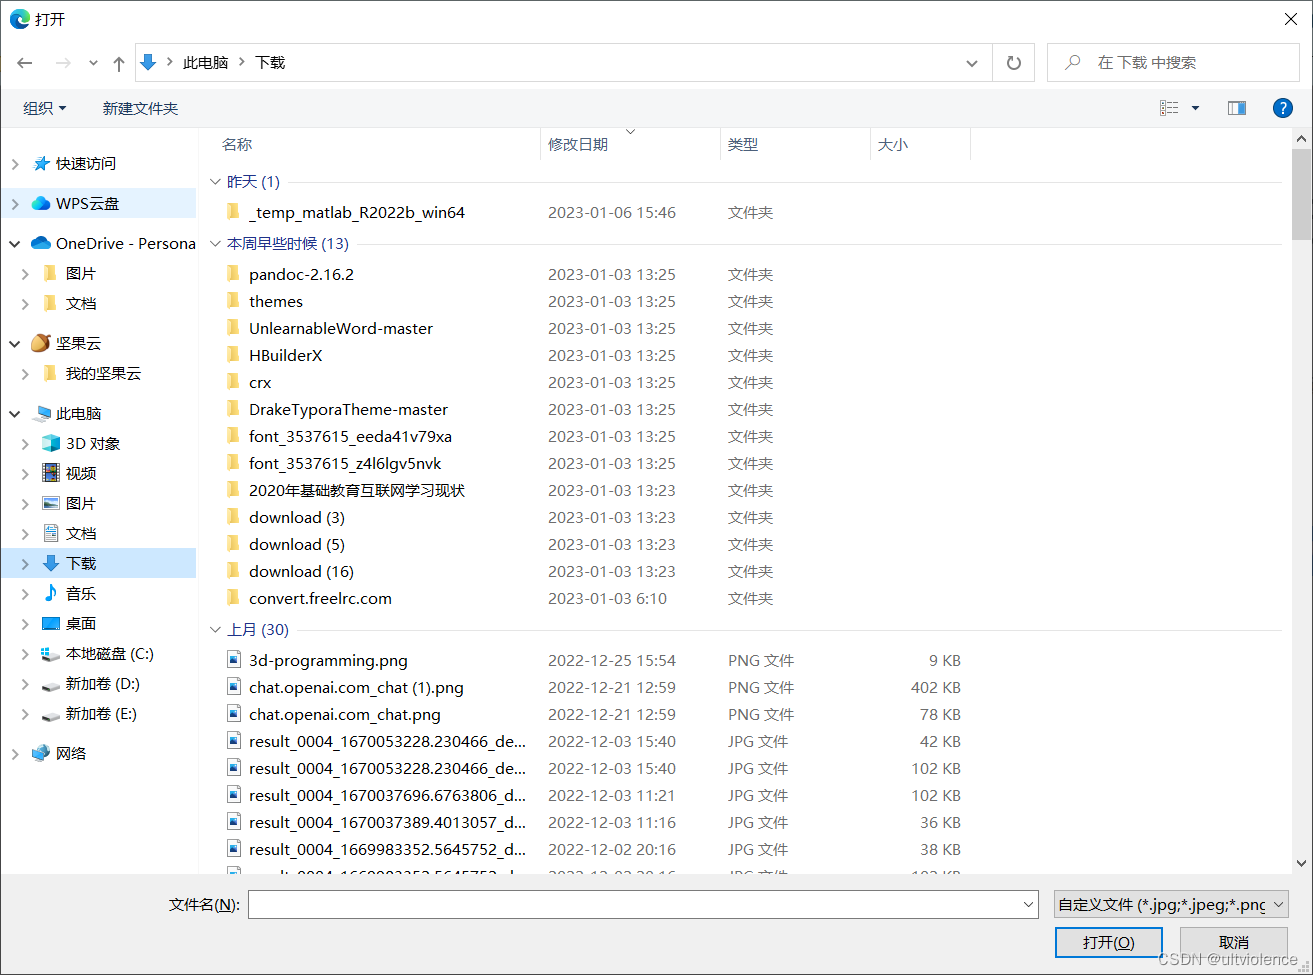1313x975 pixels.
Task: Click the 新加卷 (D:) drive icon
Action: point(51,685)
